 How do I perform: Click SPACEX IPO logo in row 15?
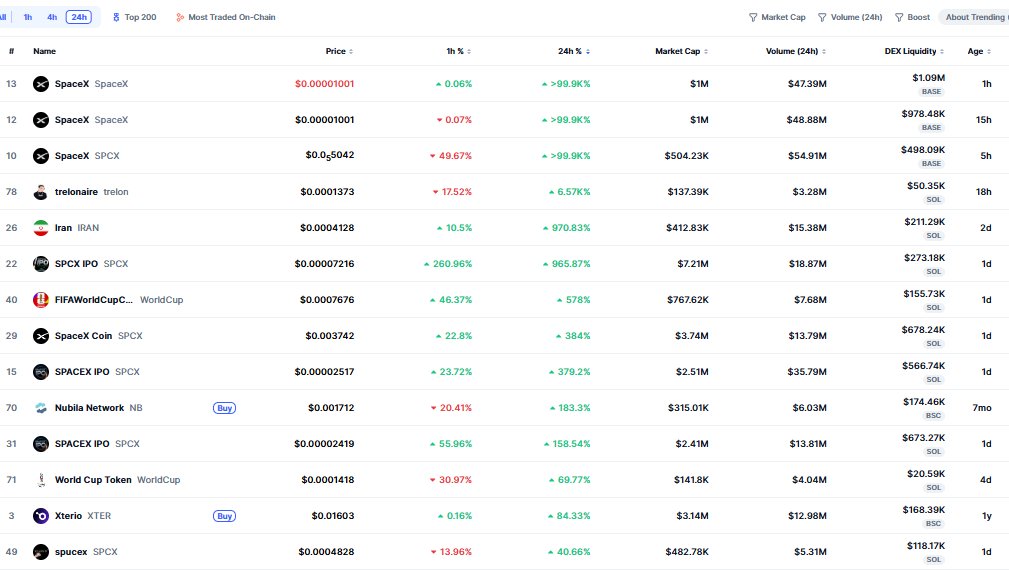click(x=41, y=372)
